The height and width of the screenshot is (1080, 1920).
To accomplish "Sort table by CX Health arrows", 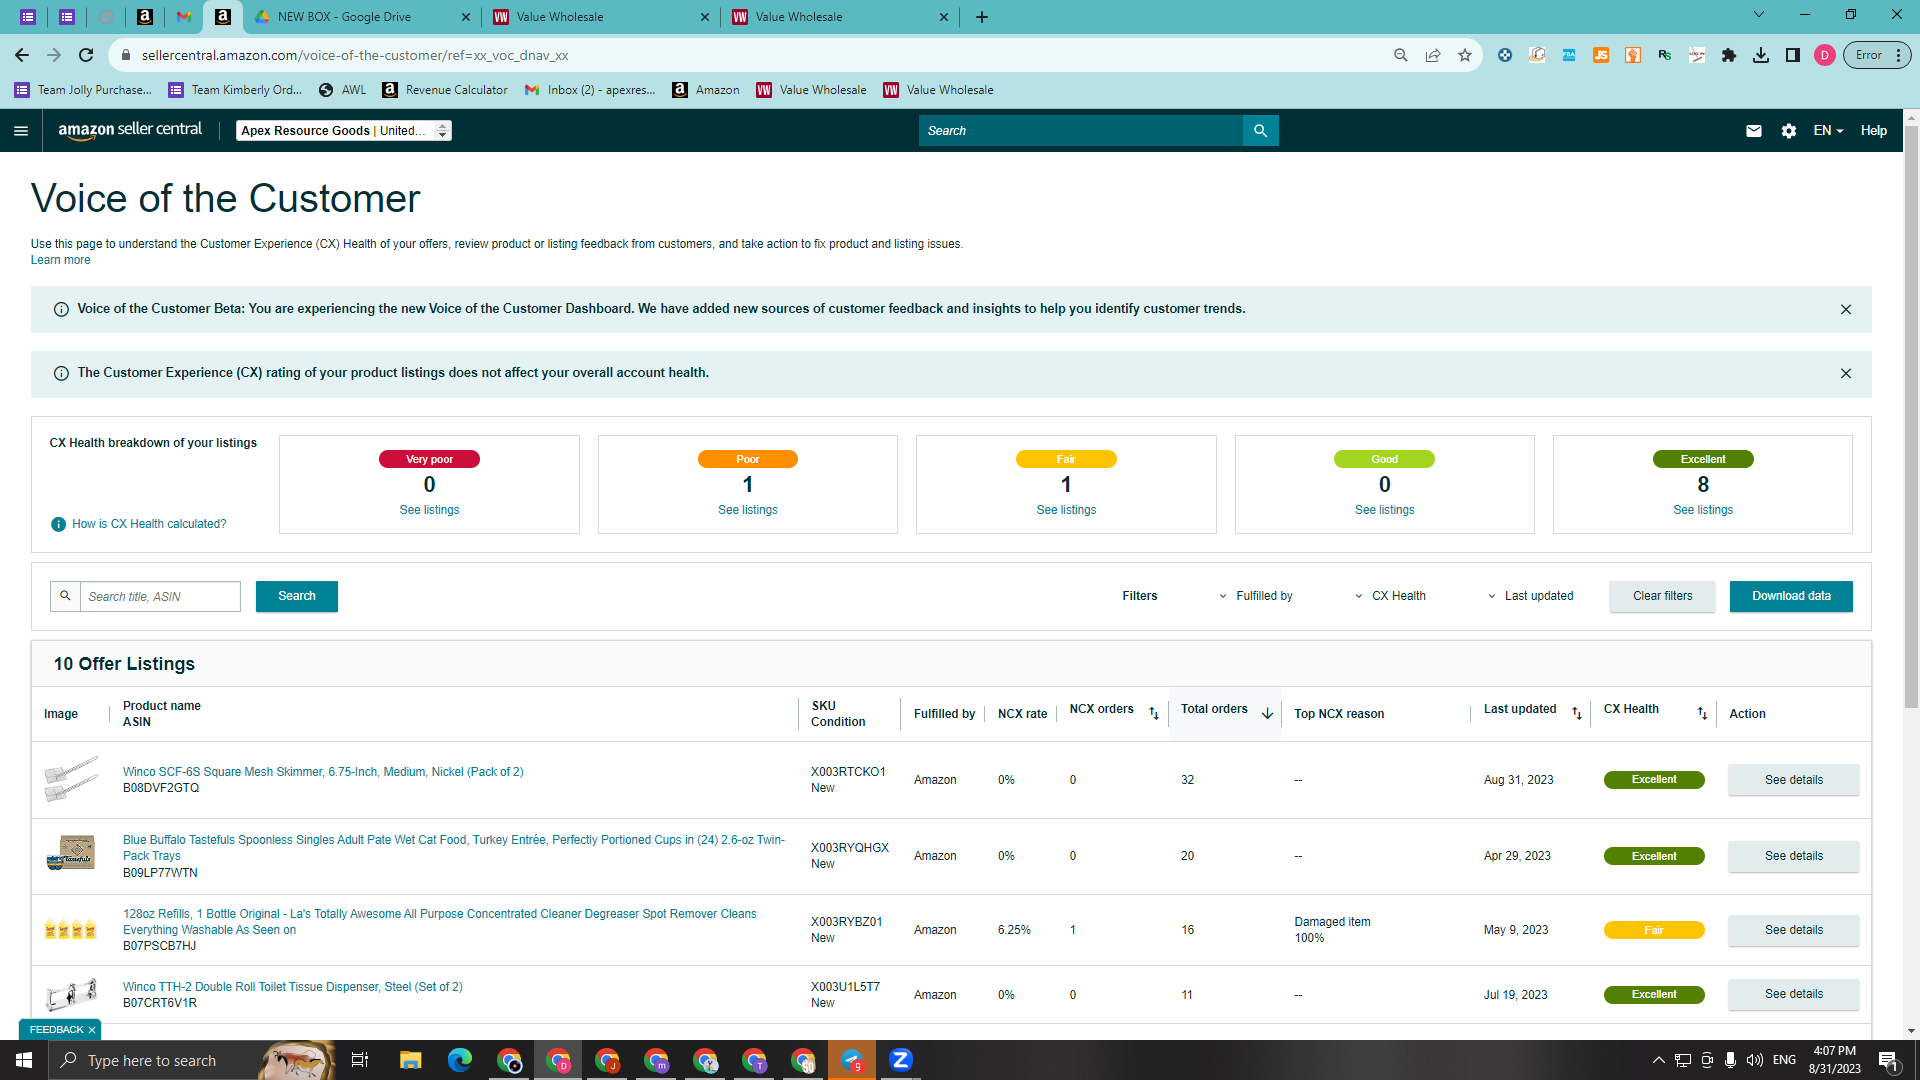I will 1702,713.
